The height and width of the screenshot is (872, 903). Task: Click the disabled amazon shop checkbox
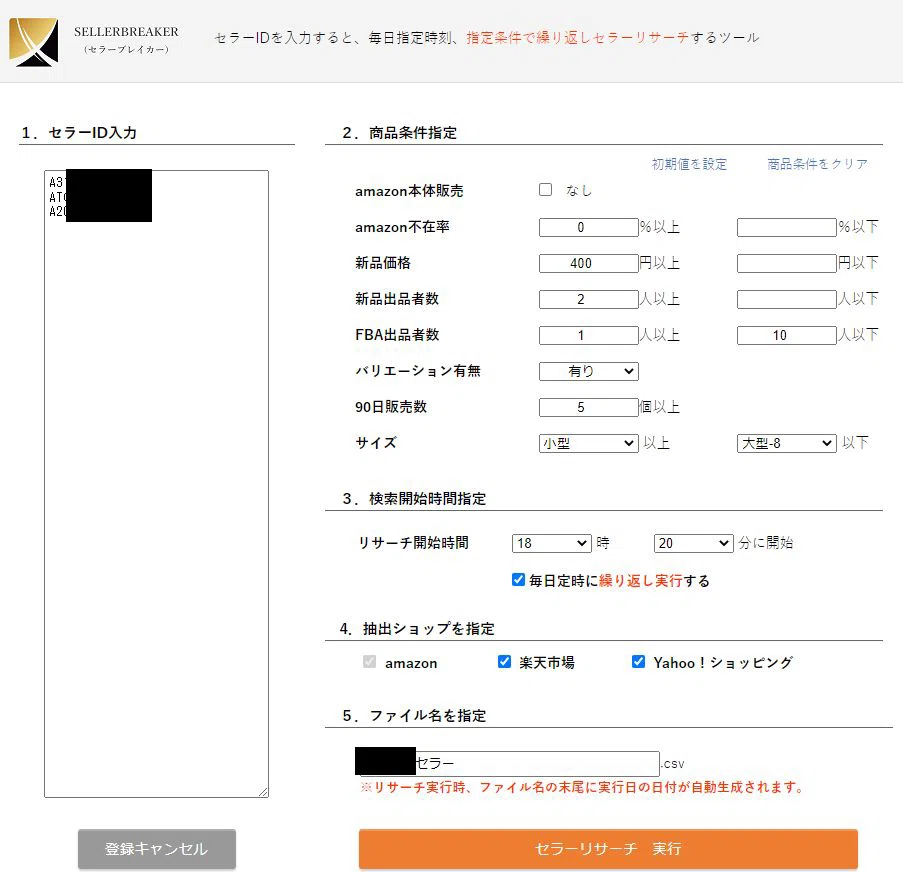click(369, 662)
